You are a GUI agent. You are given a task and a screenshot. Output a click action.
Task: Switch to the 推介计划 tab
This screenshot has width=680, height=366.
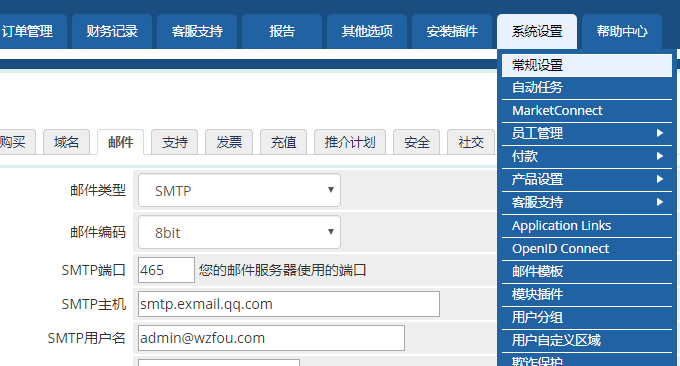(x=350, y=142)
